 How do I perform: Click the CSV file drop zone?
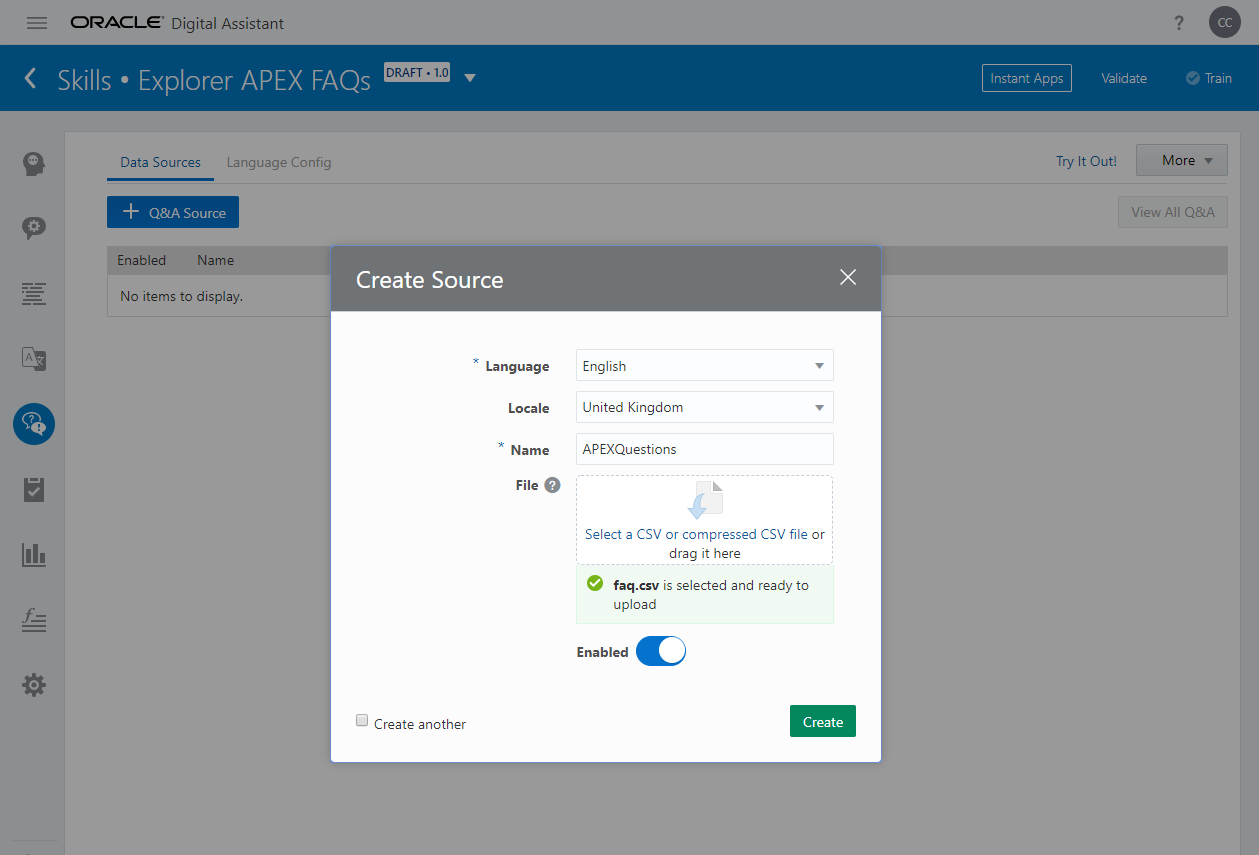(705, 520)
